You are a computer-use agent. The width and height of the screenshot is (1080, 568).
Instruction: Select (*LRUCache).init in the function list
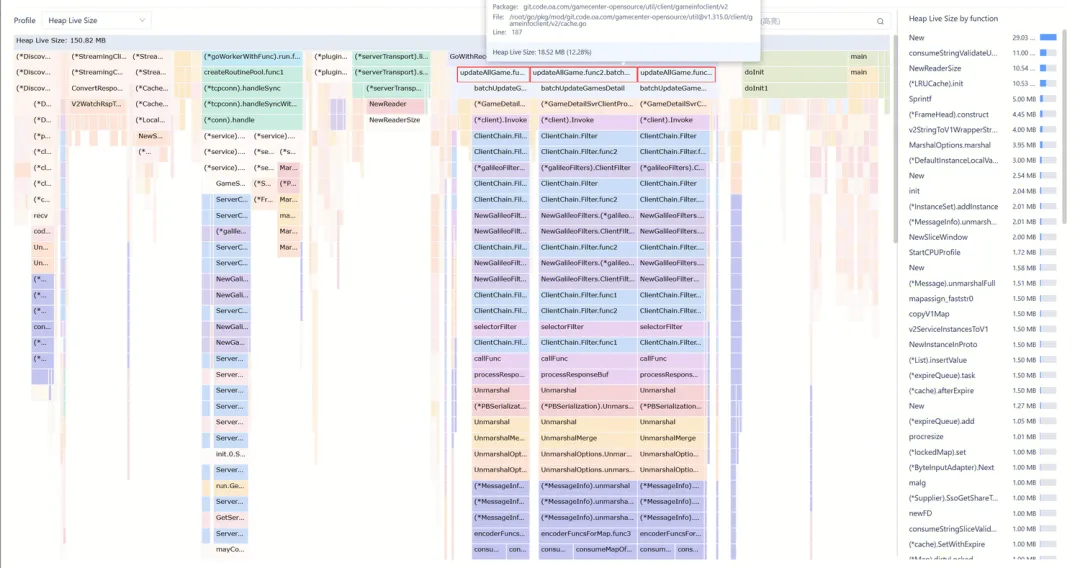click(936, 83)
